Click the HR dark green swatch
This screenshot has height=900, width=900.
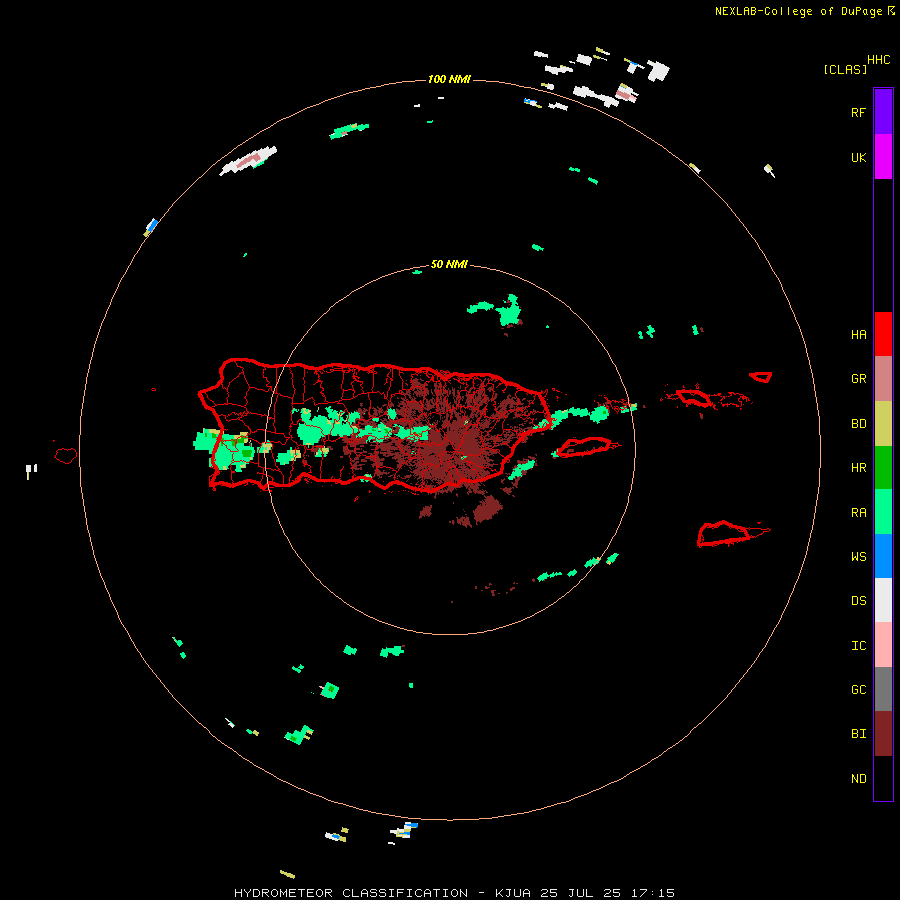(883, 467)
